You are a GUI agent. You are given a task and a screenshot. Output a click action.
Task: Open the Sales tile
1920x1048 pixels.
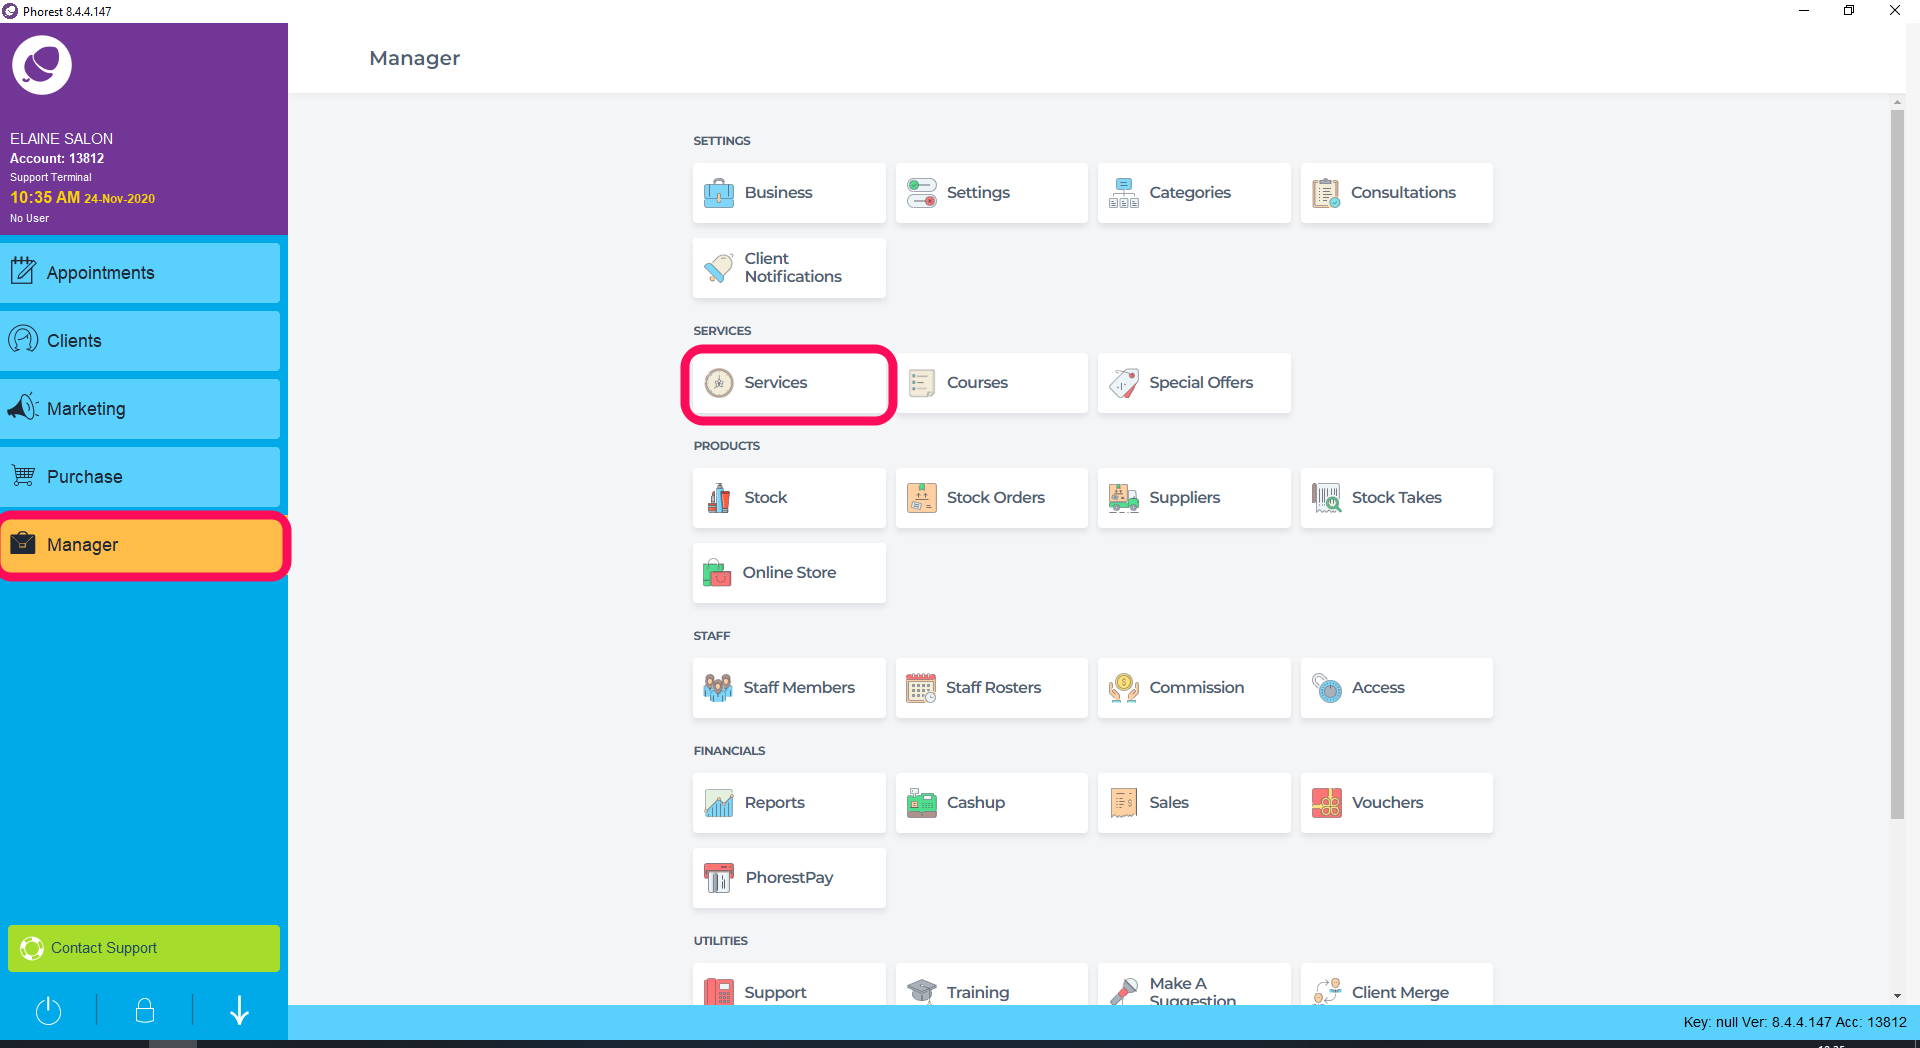coord(1194,803)
